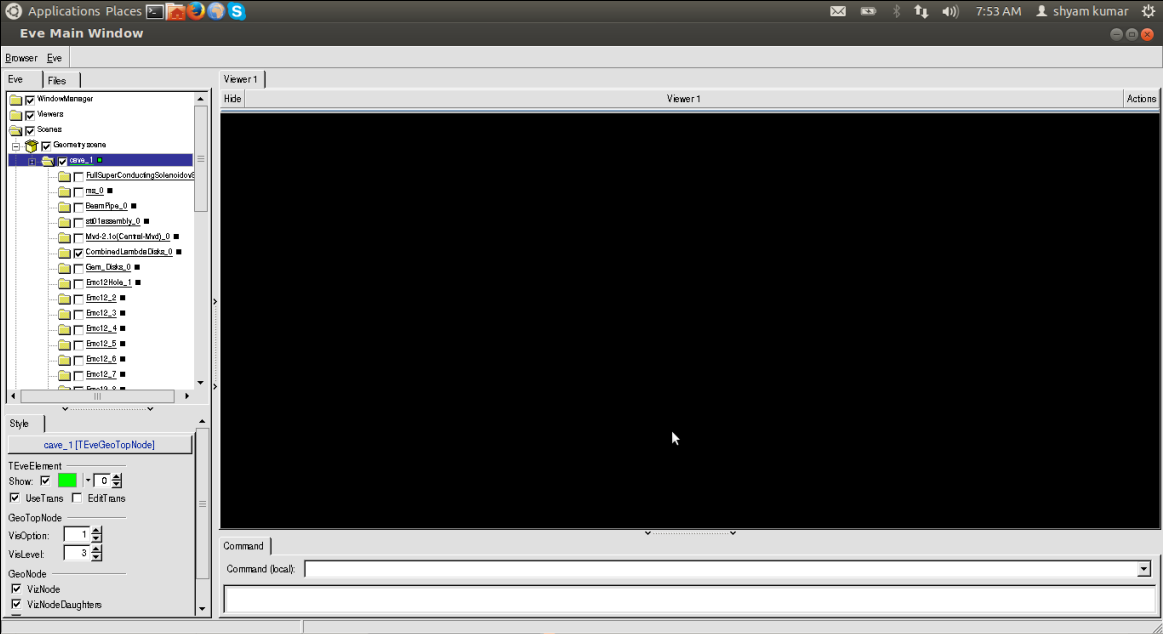Open the Terminal from the top panel
Viewport: 1163px width, 634px height.
pos(155,11)
